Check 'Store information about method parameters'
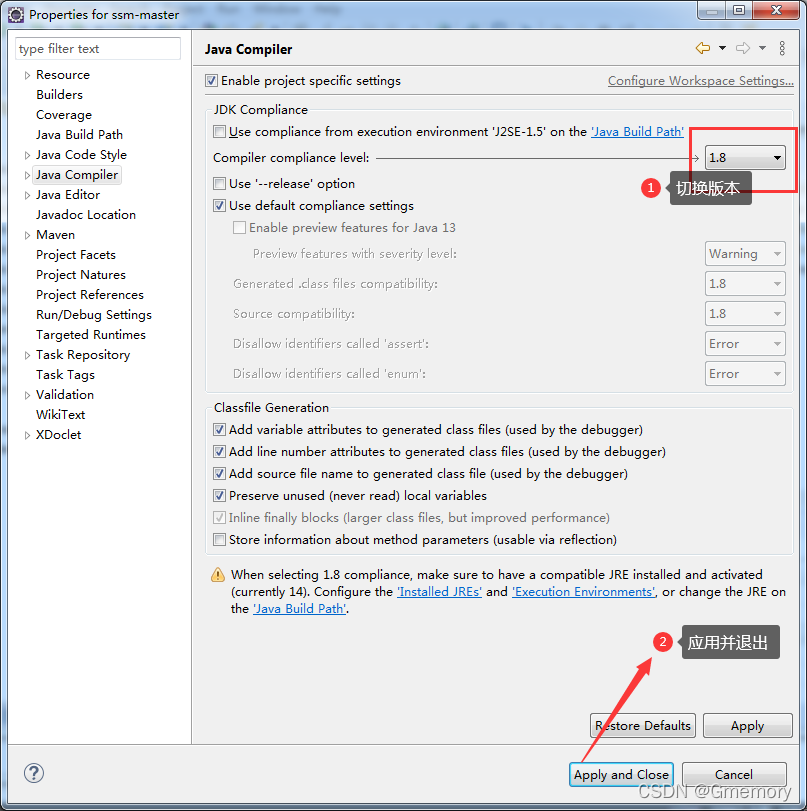The width and height of the screenshot is (807, 811). [219, 539]
